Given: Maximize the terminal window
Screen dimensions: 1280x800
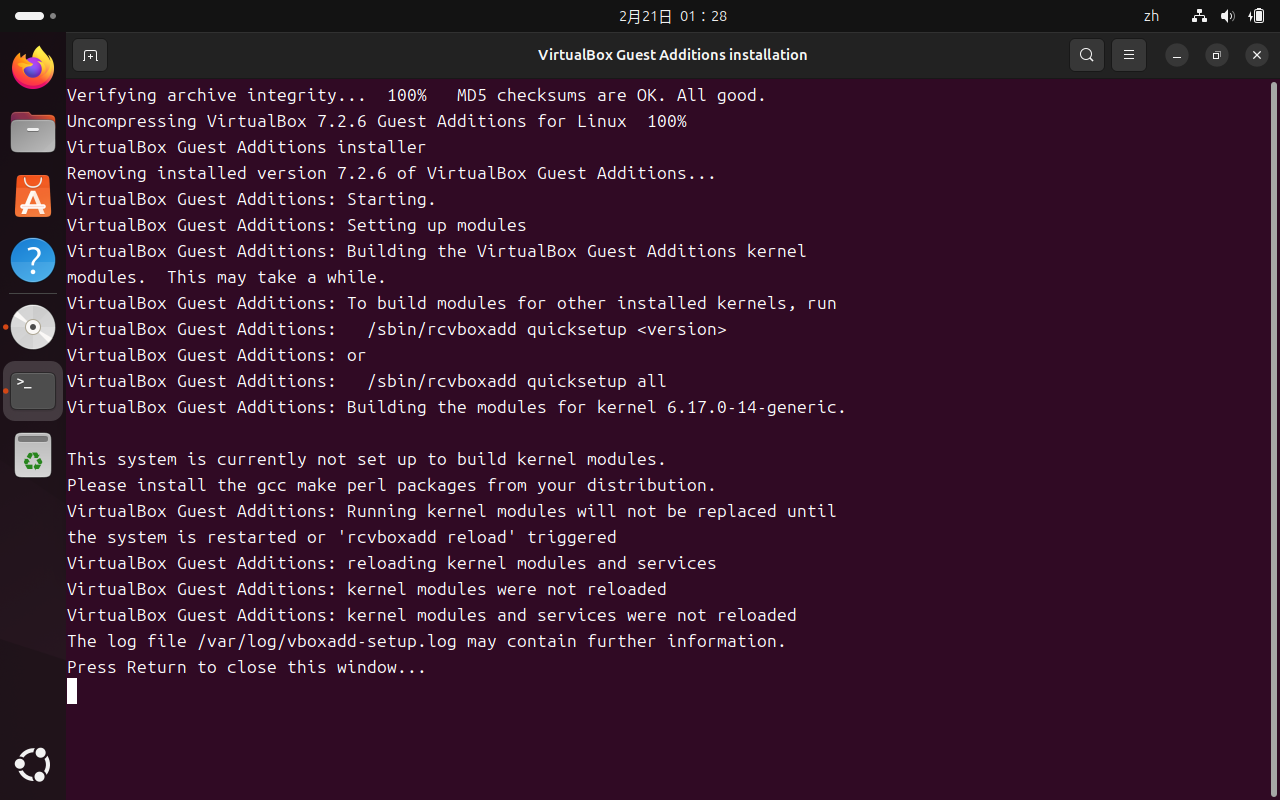Looking at the screenshot, I should tap(1217, 55).
